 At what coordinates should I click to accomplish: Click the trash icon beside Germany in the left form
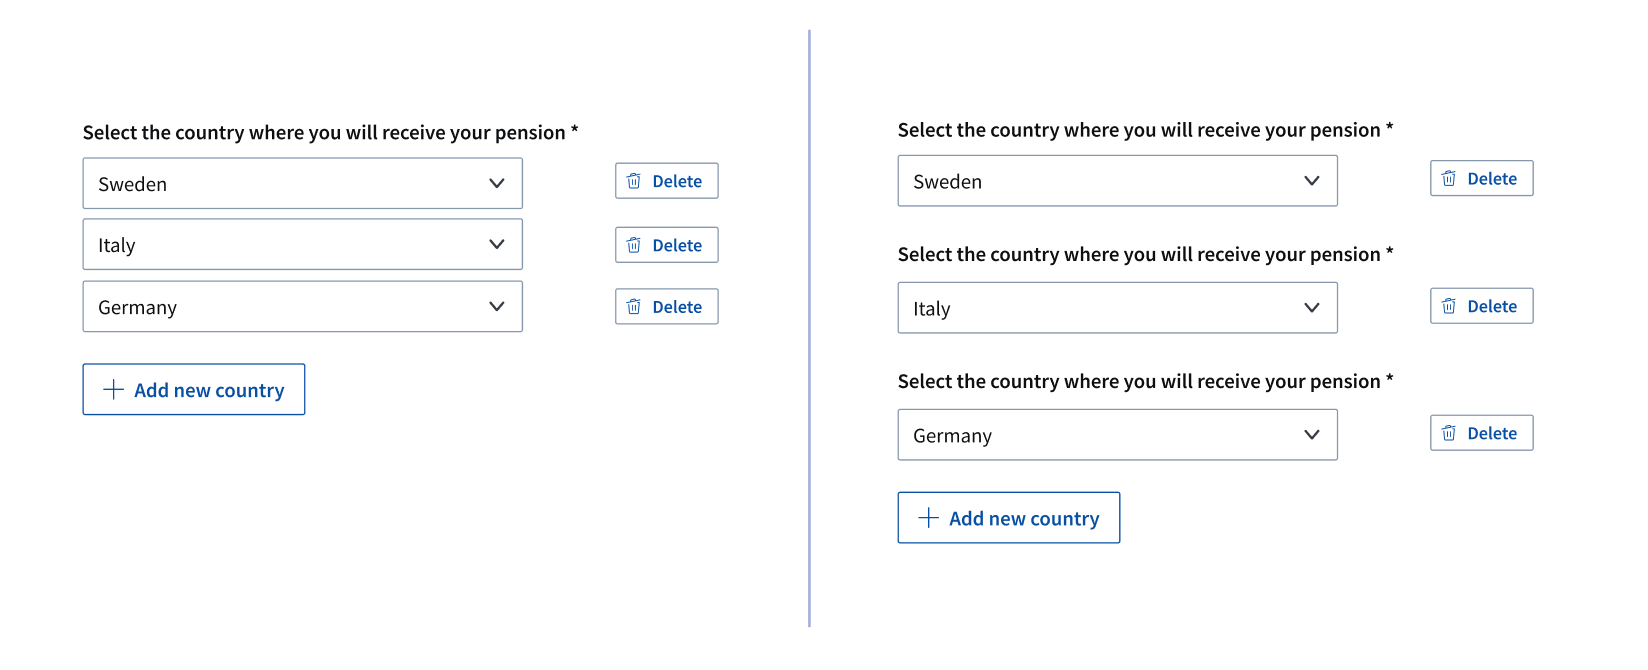click(x=634, y=307)
